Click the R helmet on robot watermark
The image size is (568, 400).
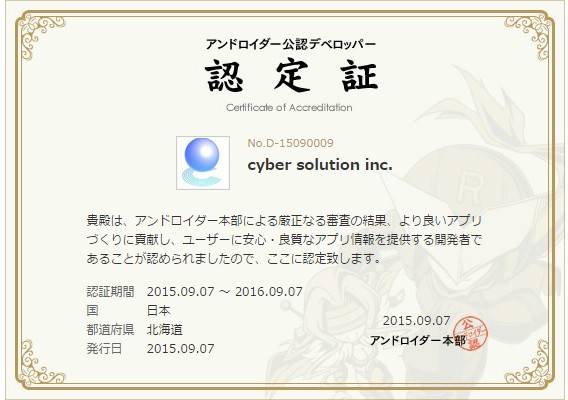[x=471, y=181]
